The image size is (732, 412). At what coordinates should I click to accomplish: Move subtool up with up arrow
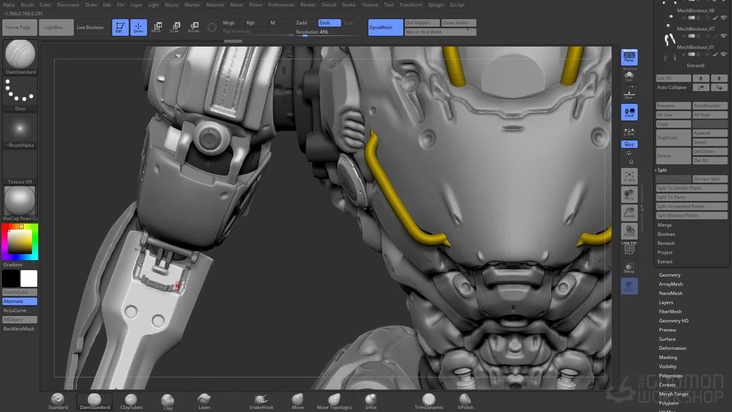click(701, 78)
